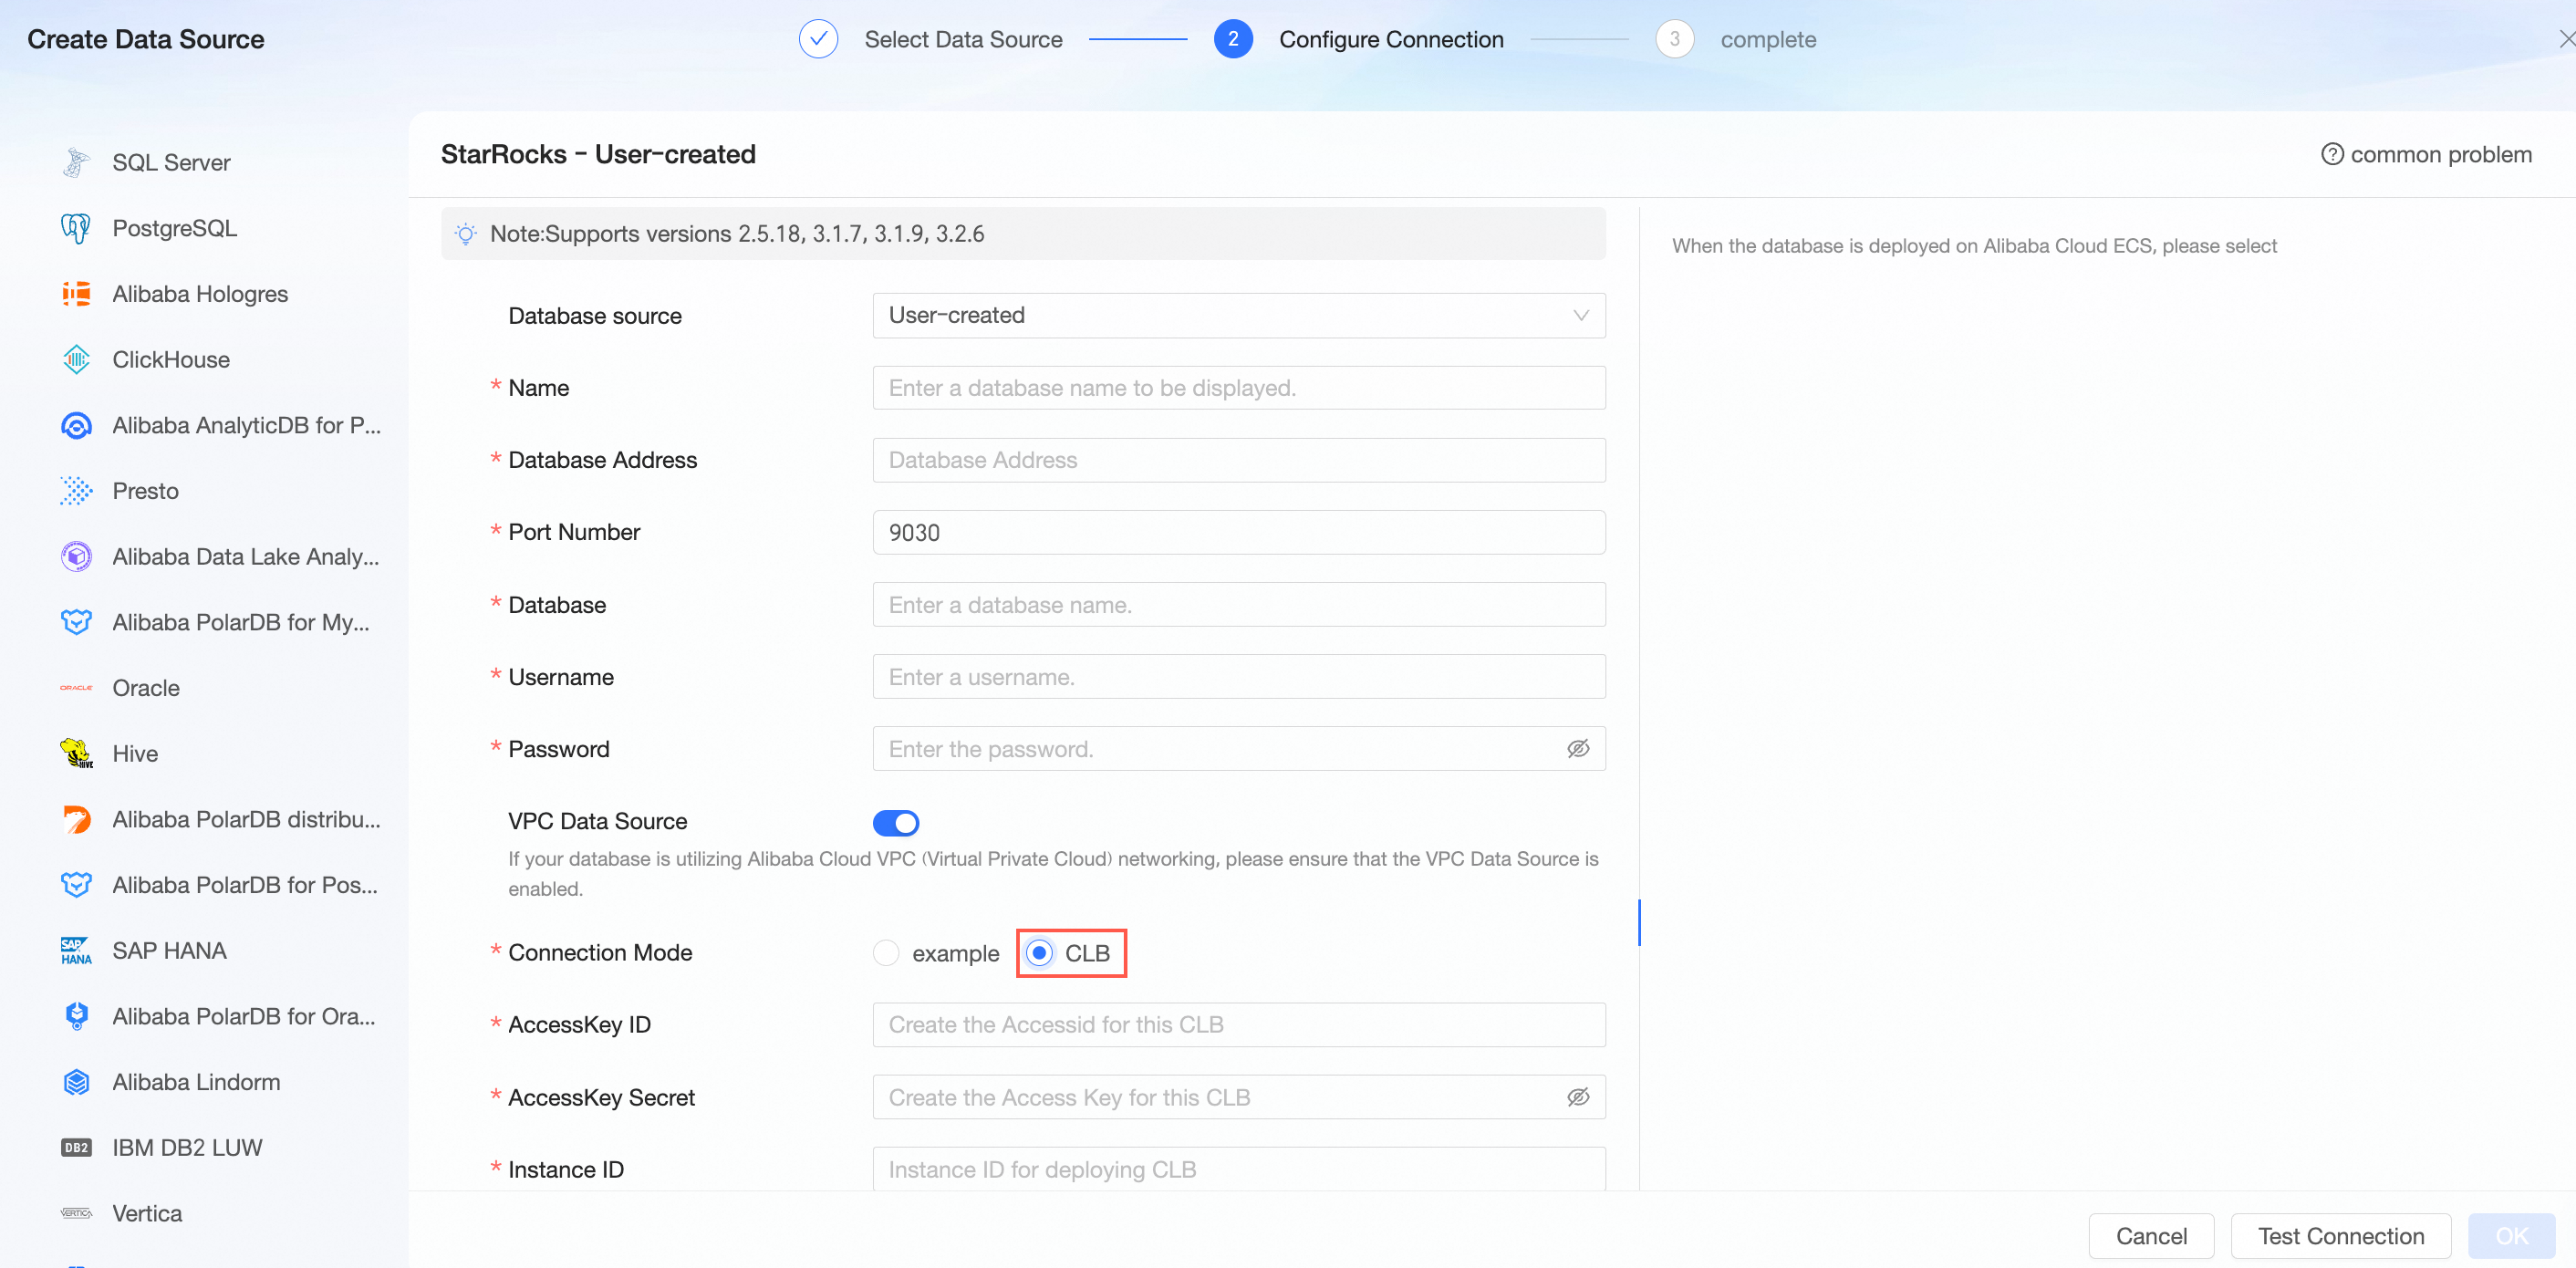Select Alibaba Hologres from the list
The width and height of the screenshot is (2576, 1268).
199,294
